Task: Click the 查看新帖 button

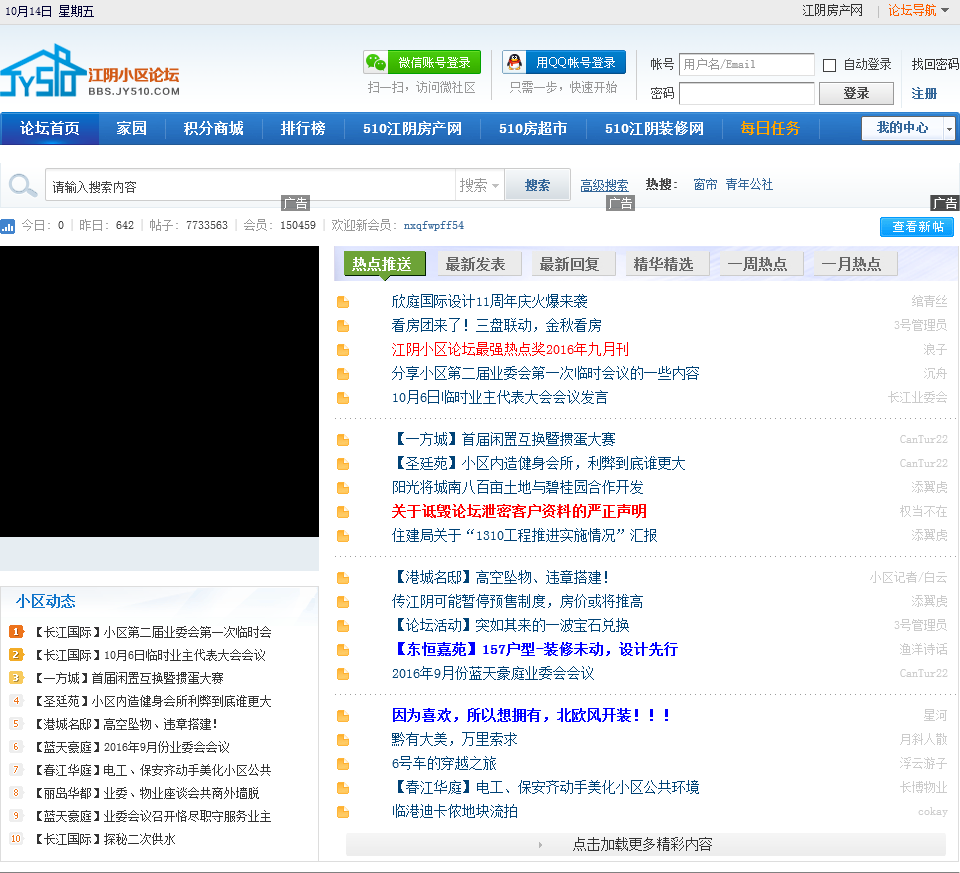Action: coord(917,227)
